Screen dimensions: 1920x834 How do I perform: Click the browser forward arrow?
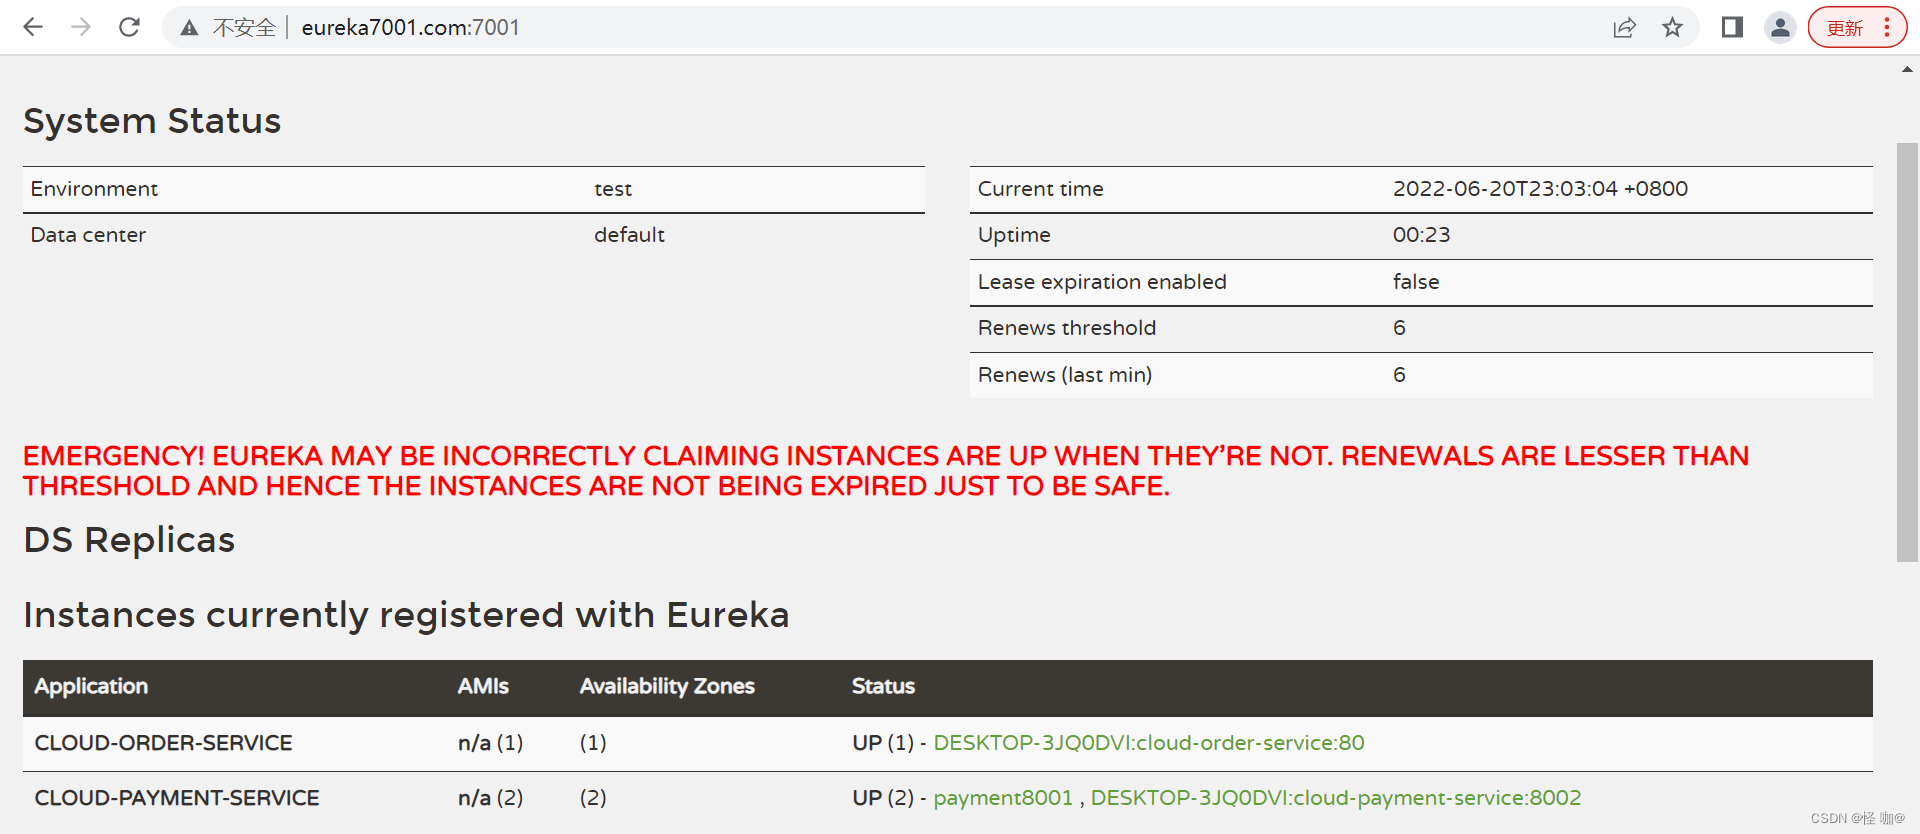pyautogui.click(x=81, y=27)
